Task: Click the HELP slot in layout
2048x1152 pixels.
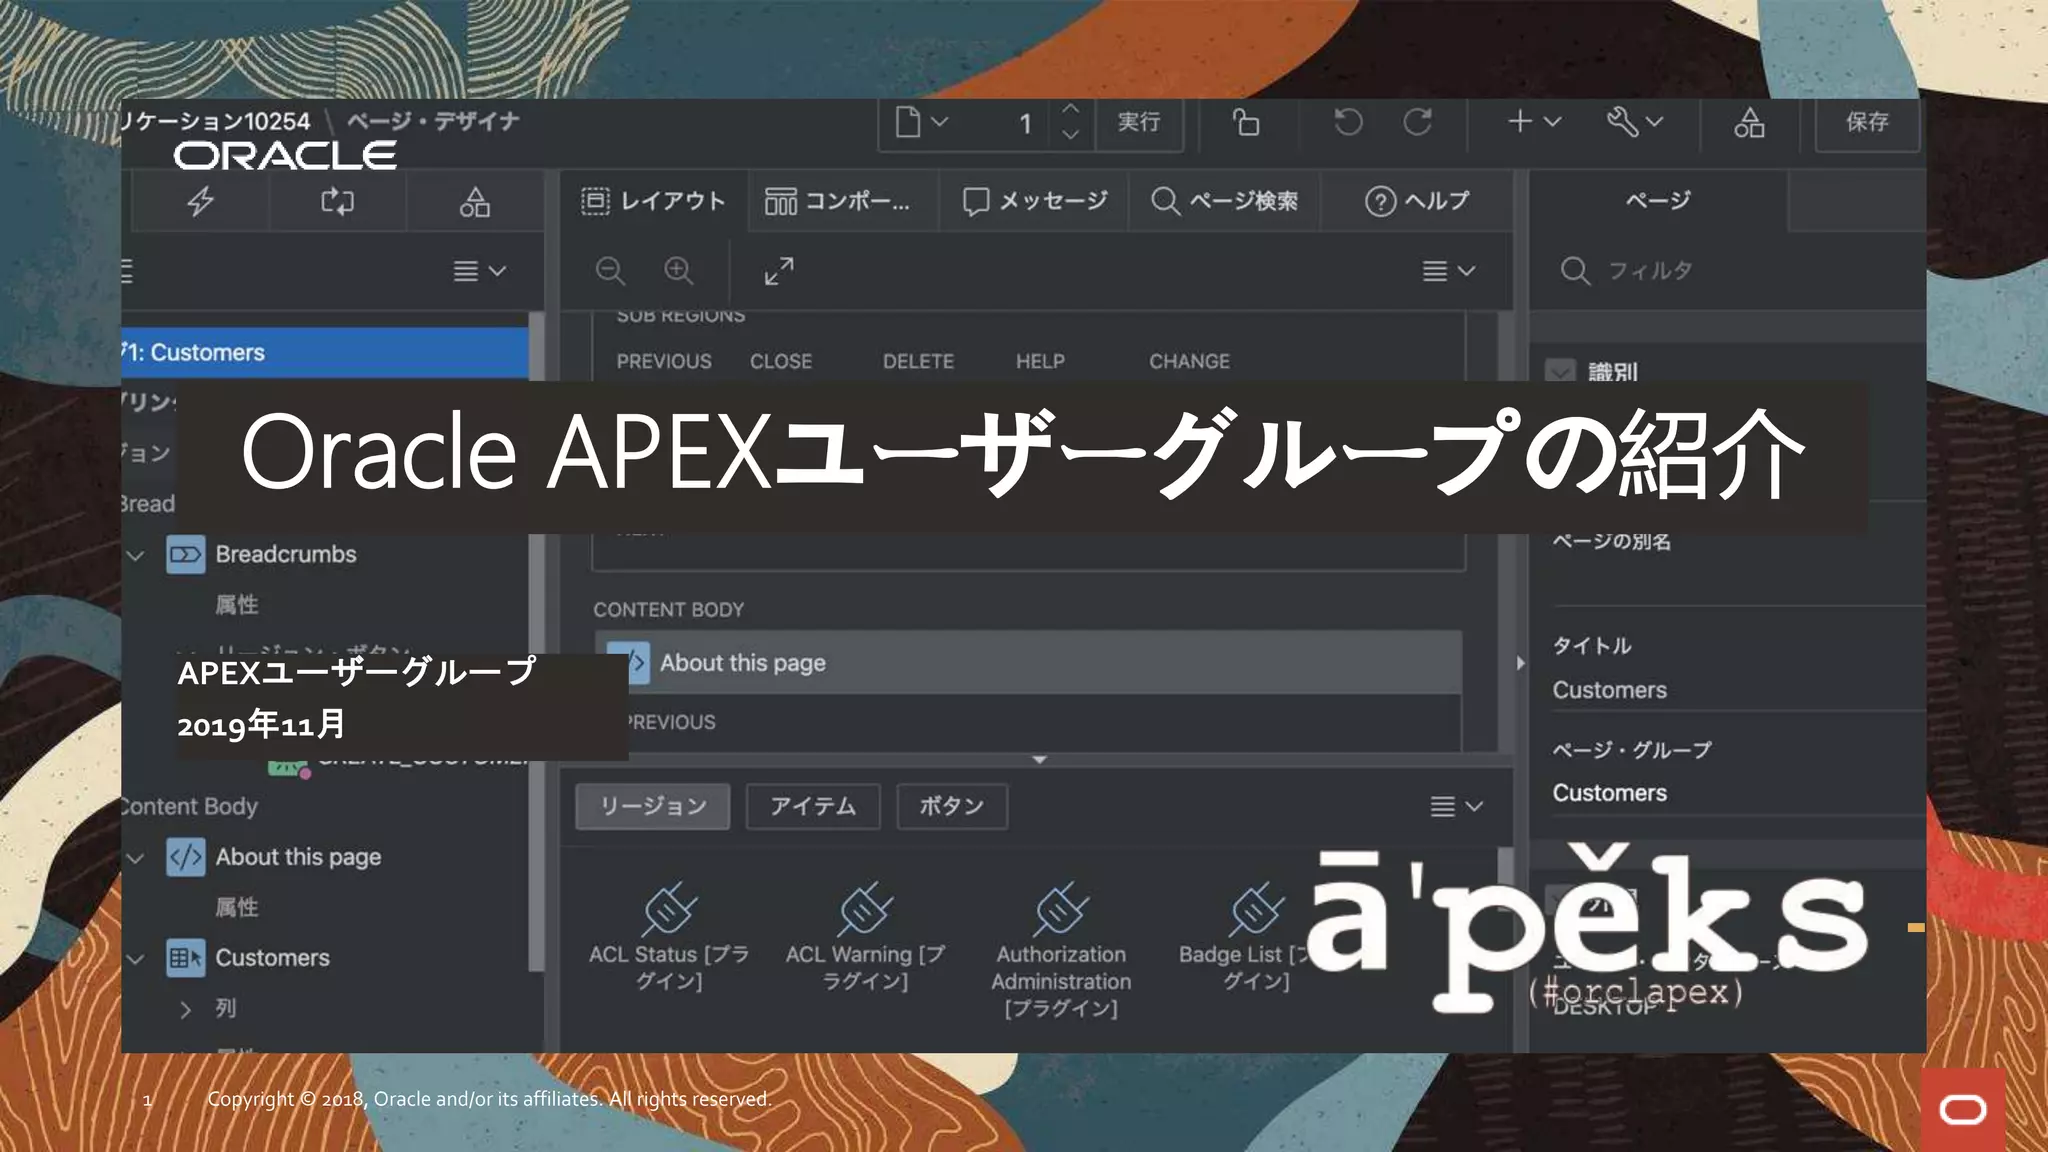Action: 1040,361
